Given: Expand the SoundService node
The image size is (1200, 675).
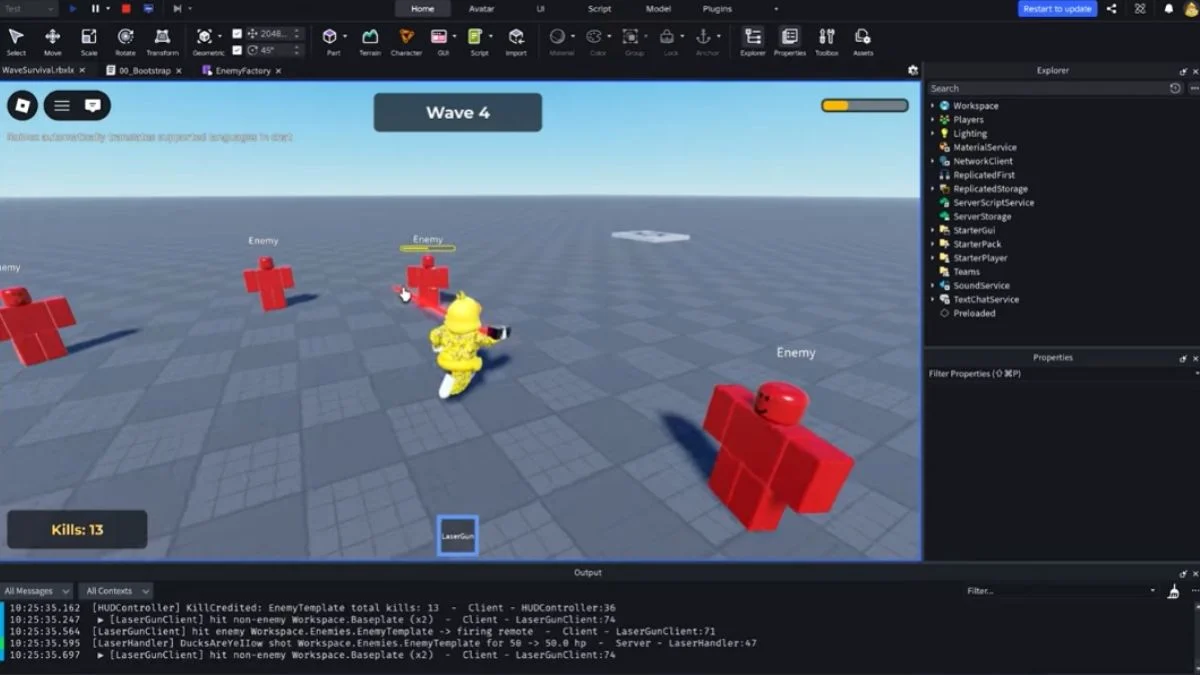Looking at the screenshot, I should [x=933, y=285].
